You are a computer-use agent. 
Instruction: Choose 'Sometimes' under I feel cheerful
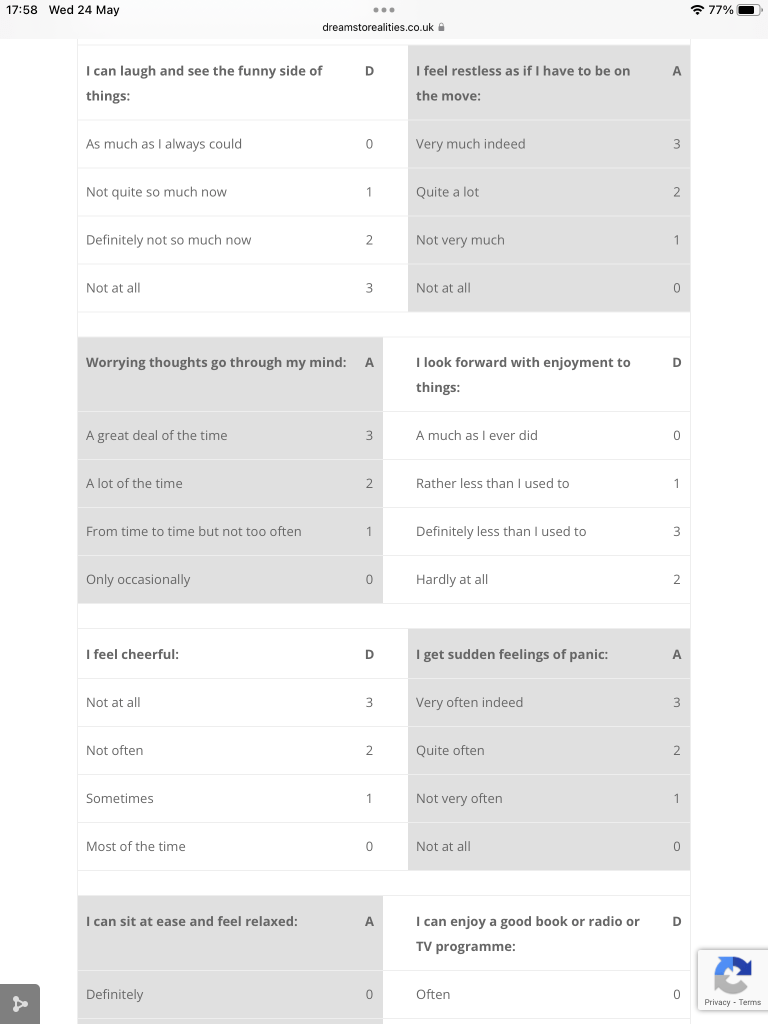tap(120, 799)
